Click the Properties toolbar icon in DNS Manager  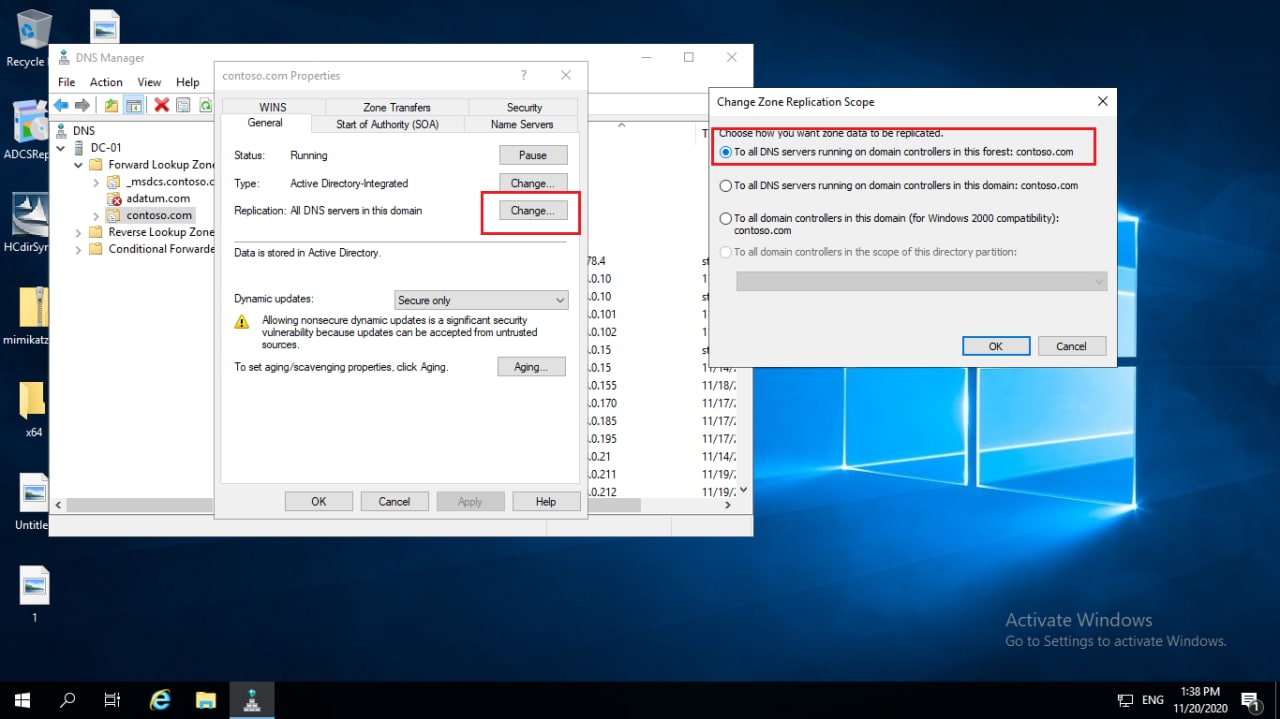point(183,105)
